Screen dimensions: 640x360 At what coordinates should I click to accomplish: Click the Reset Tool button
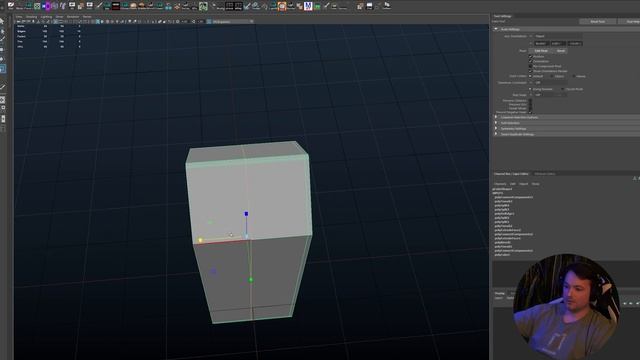point(598,21)
